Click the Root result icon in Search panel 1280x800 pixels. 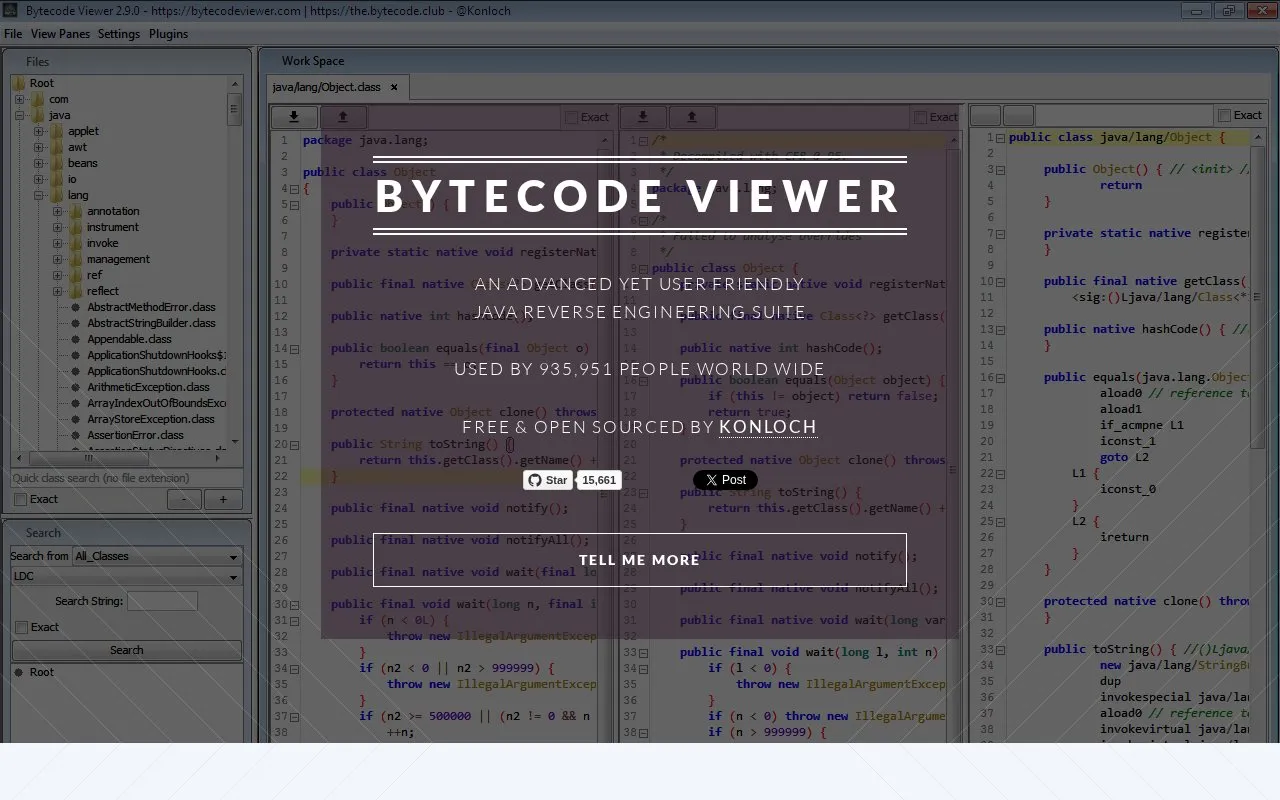[18, 672]
